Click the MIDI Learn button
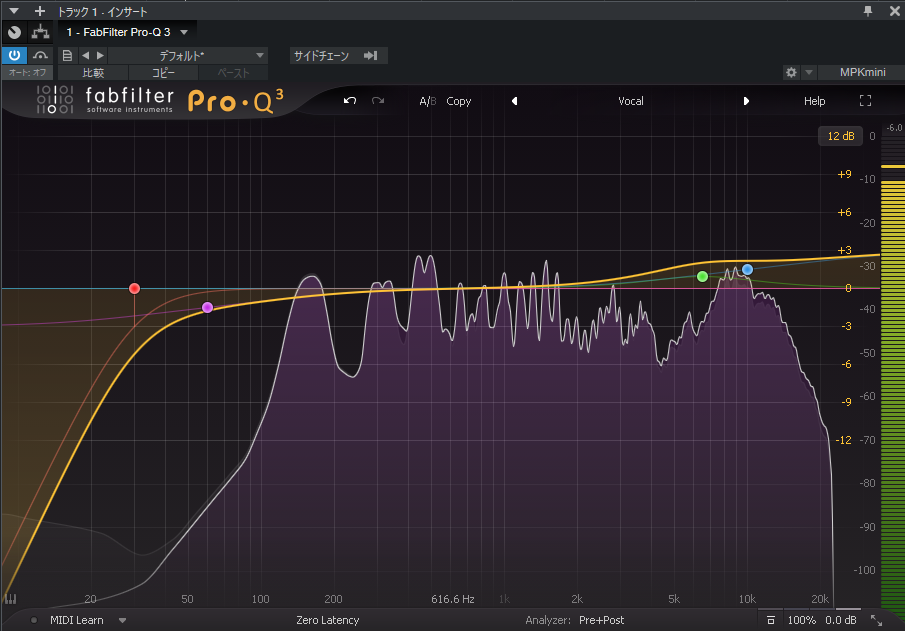 coord(76,620)
